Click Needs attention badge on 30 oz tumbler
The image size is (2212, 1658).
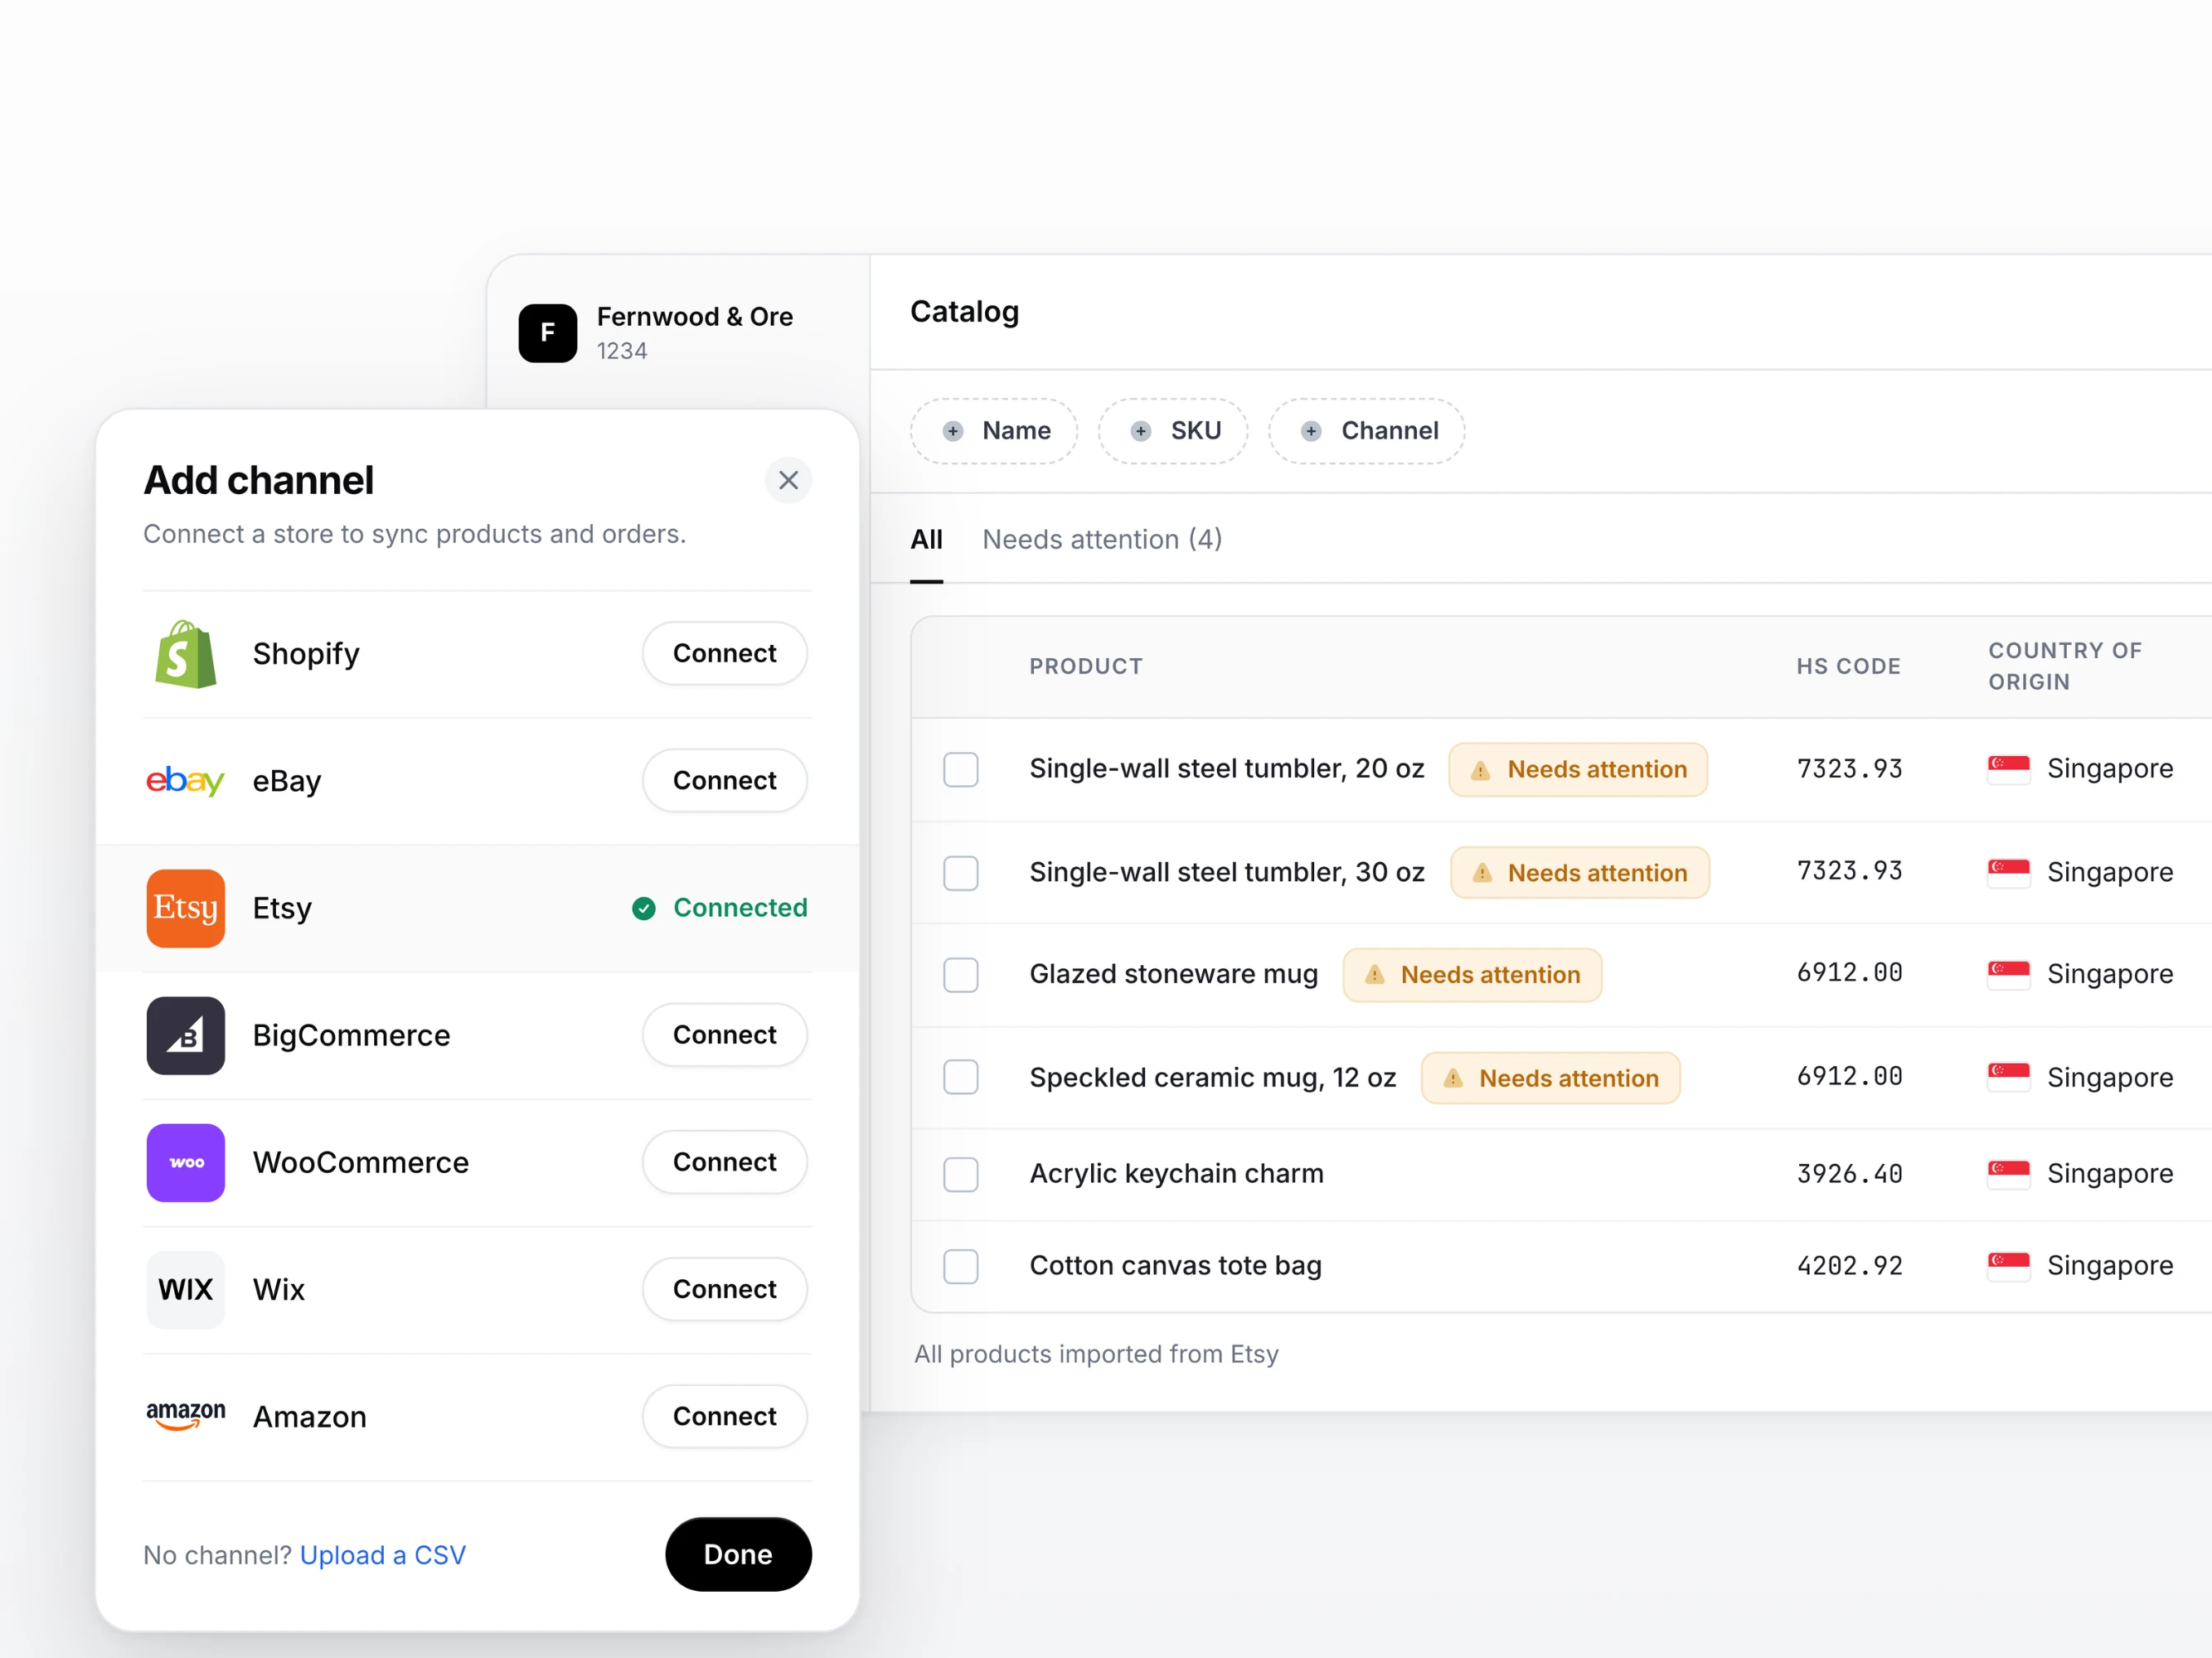pos(1580,872)
